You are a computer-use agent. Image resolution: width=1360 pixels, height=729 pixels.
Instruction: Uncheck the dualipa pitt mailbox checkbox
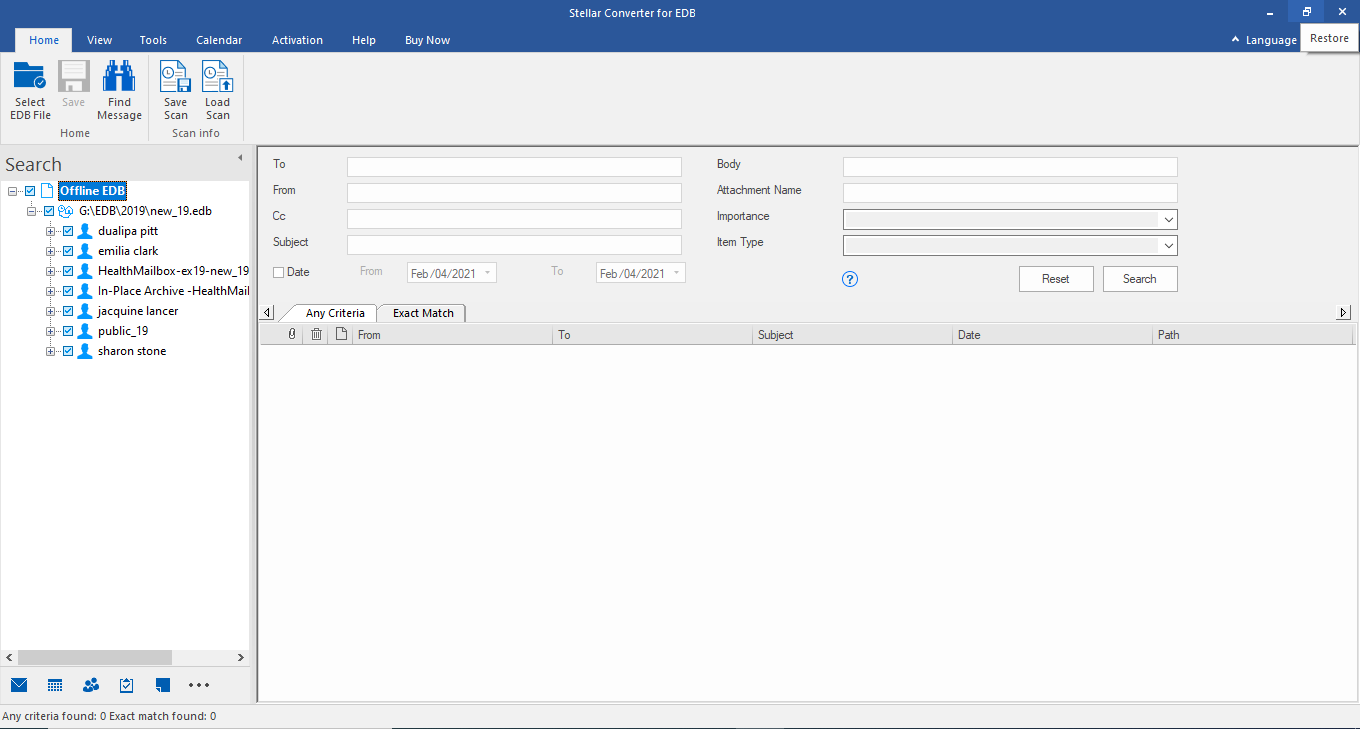click(68, 231)
